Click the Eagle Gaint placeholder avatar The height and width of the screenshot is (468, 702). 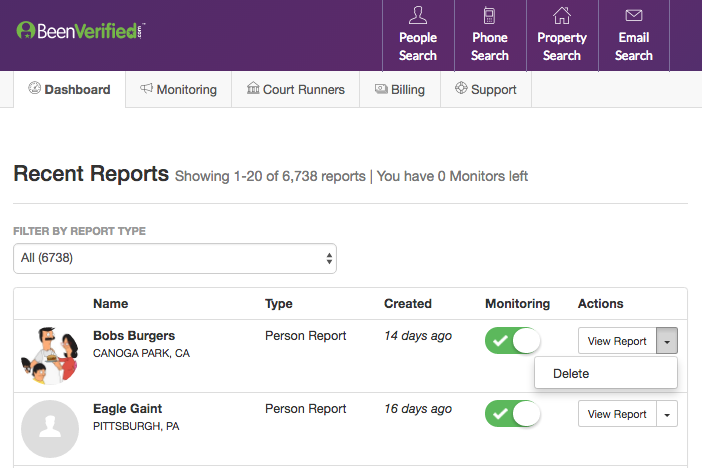pyautogui.click(x=50, y=429)
